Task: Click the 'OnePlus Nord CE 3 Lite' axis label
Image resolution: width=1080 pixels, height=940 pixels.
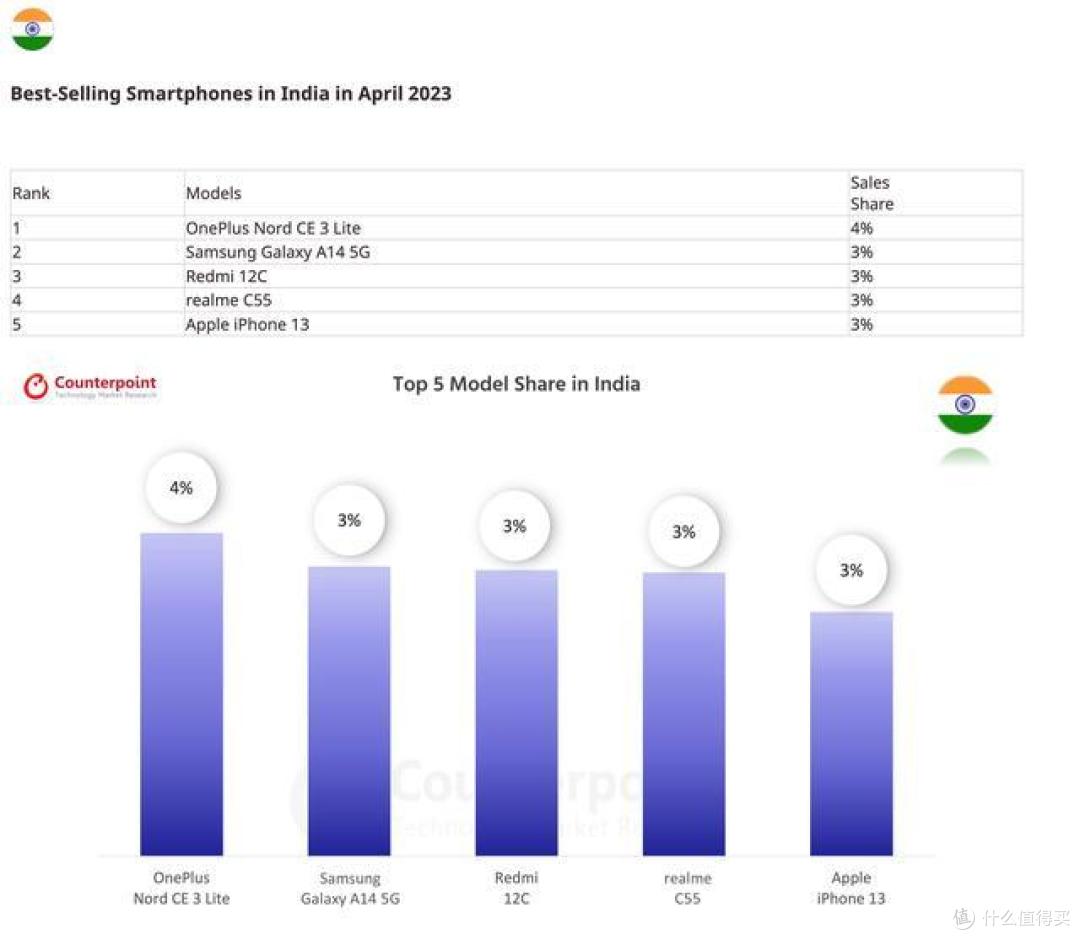Action: pyautogui.click(x=182, y=888)
